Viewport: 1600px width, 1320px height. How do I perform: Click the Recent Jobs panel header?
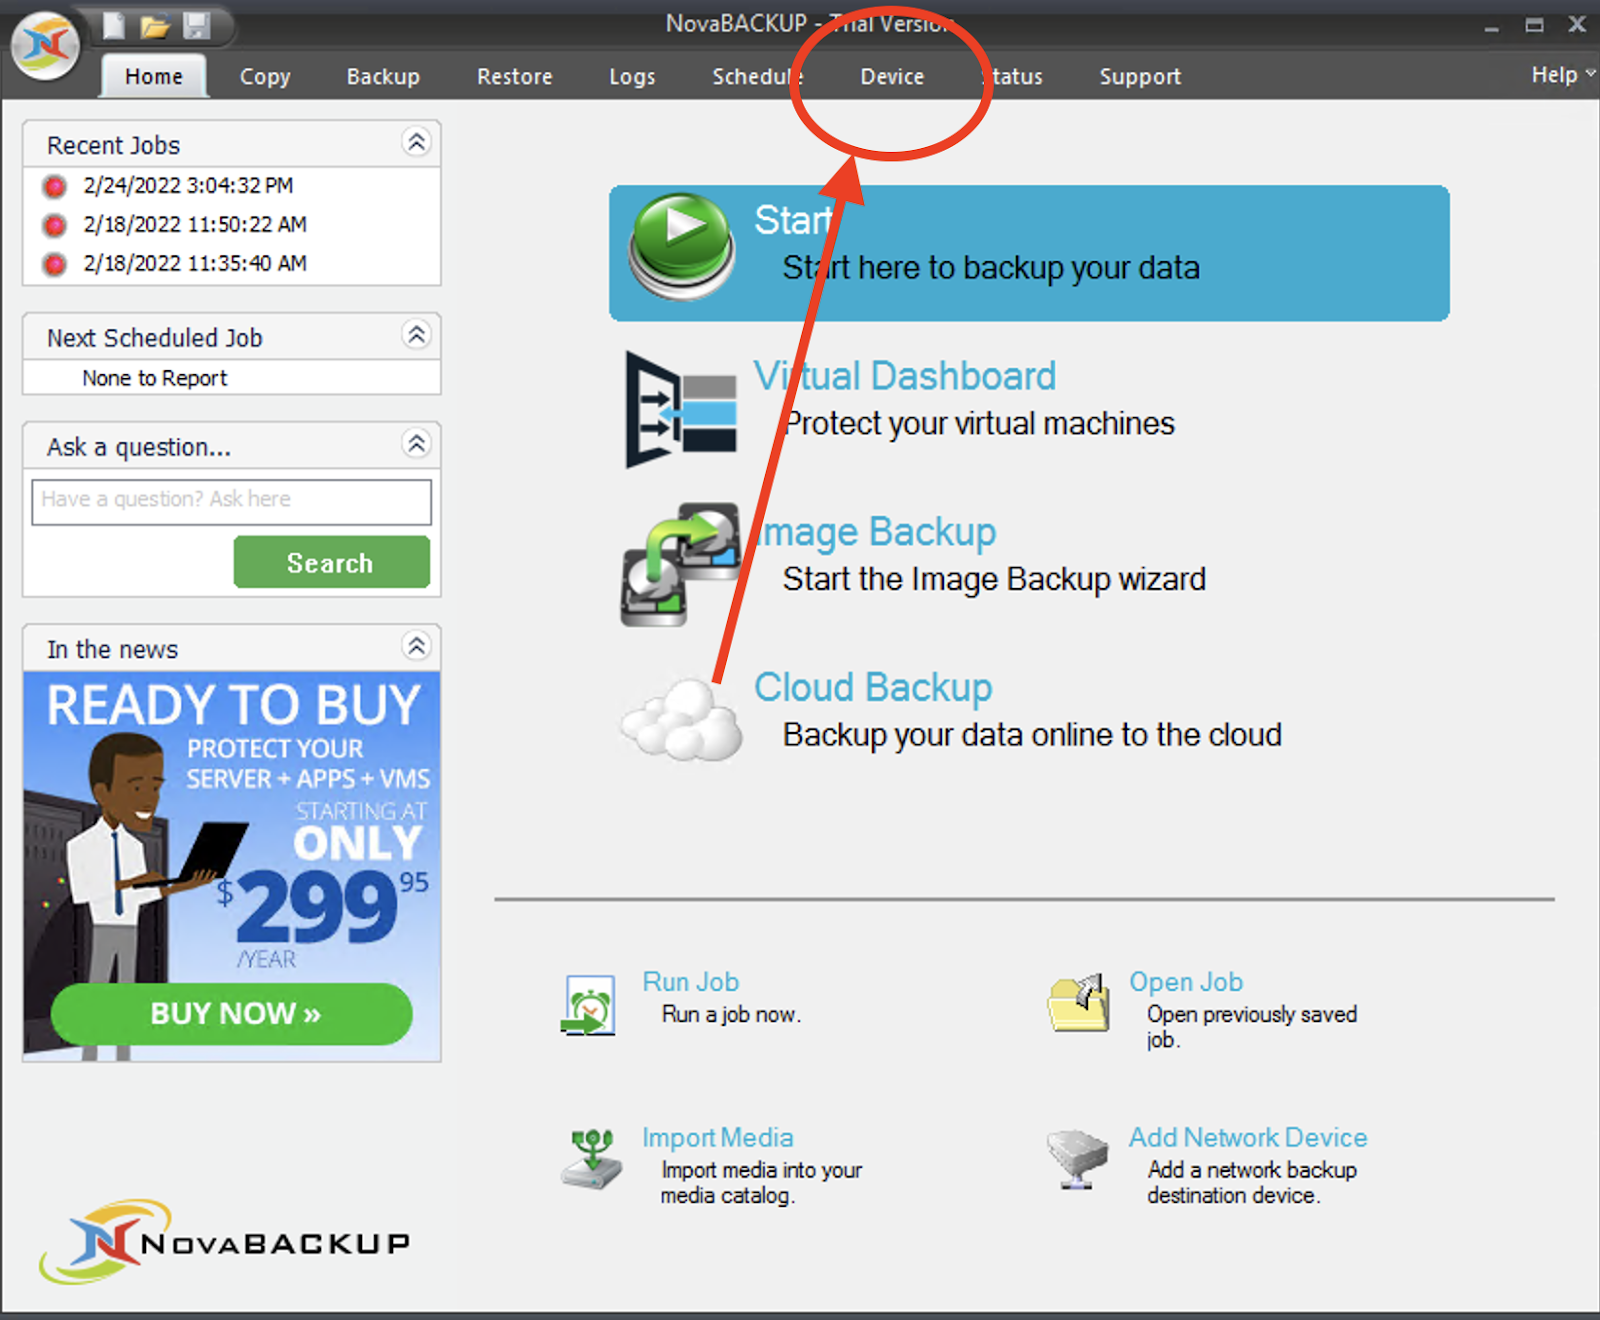click(x=232, y=145)
